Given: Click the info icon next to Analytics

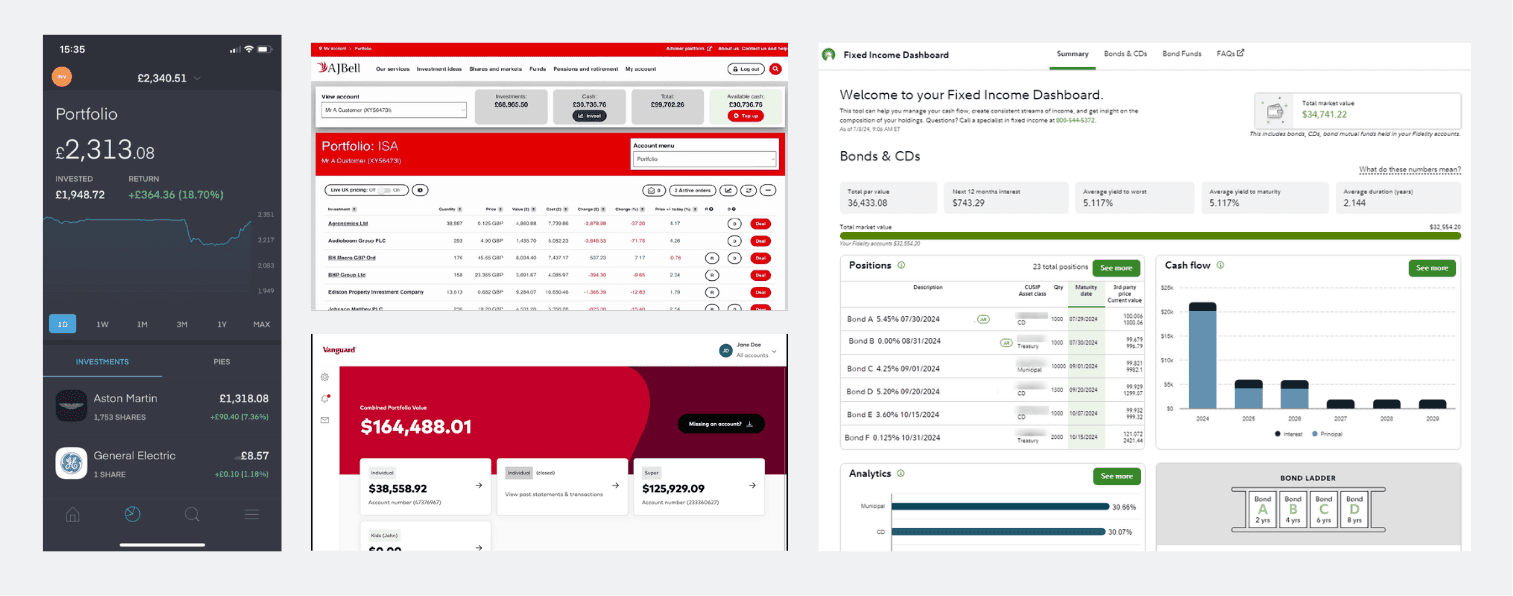Looking at the screenshot, I should pyautogui.click(x=901, y=473).
